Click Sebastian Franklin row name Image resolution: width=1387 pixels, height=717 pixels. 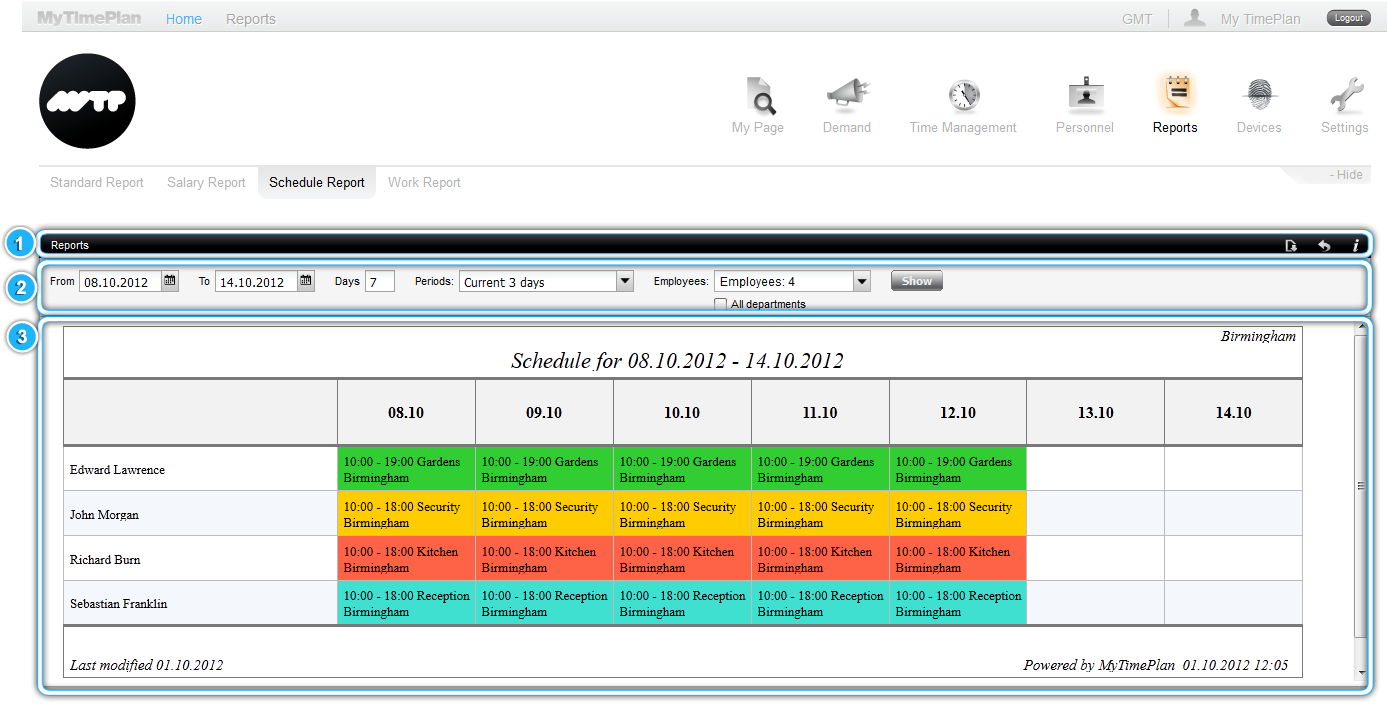[119, 604]
